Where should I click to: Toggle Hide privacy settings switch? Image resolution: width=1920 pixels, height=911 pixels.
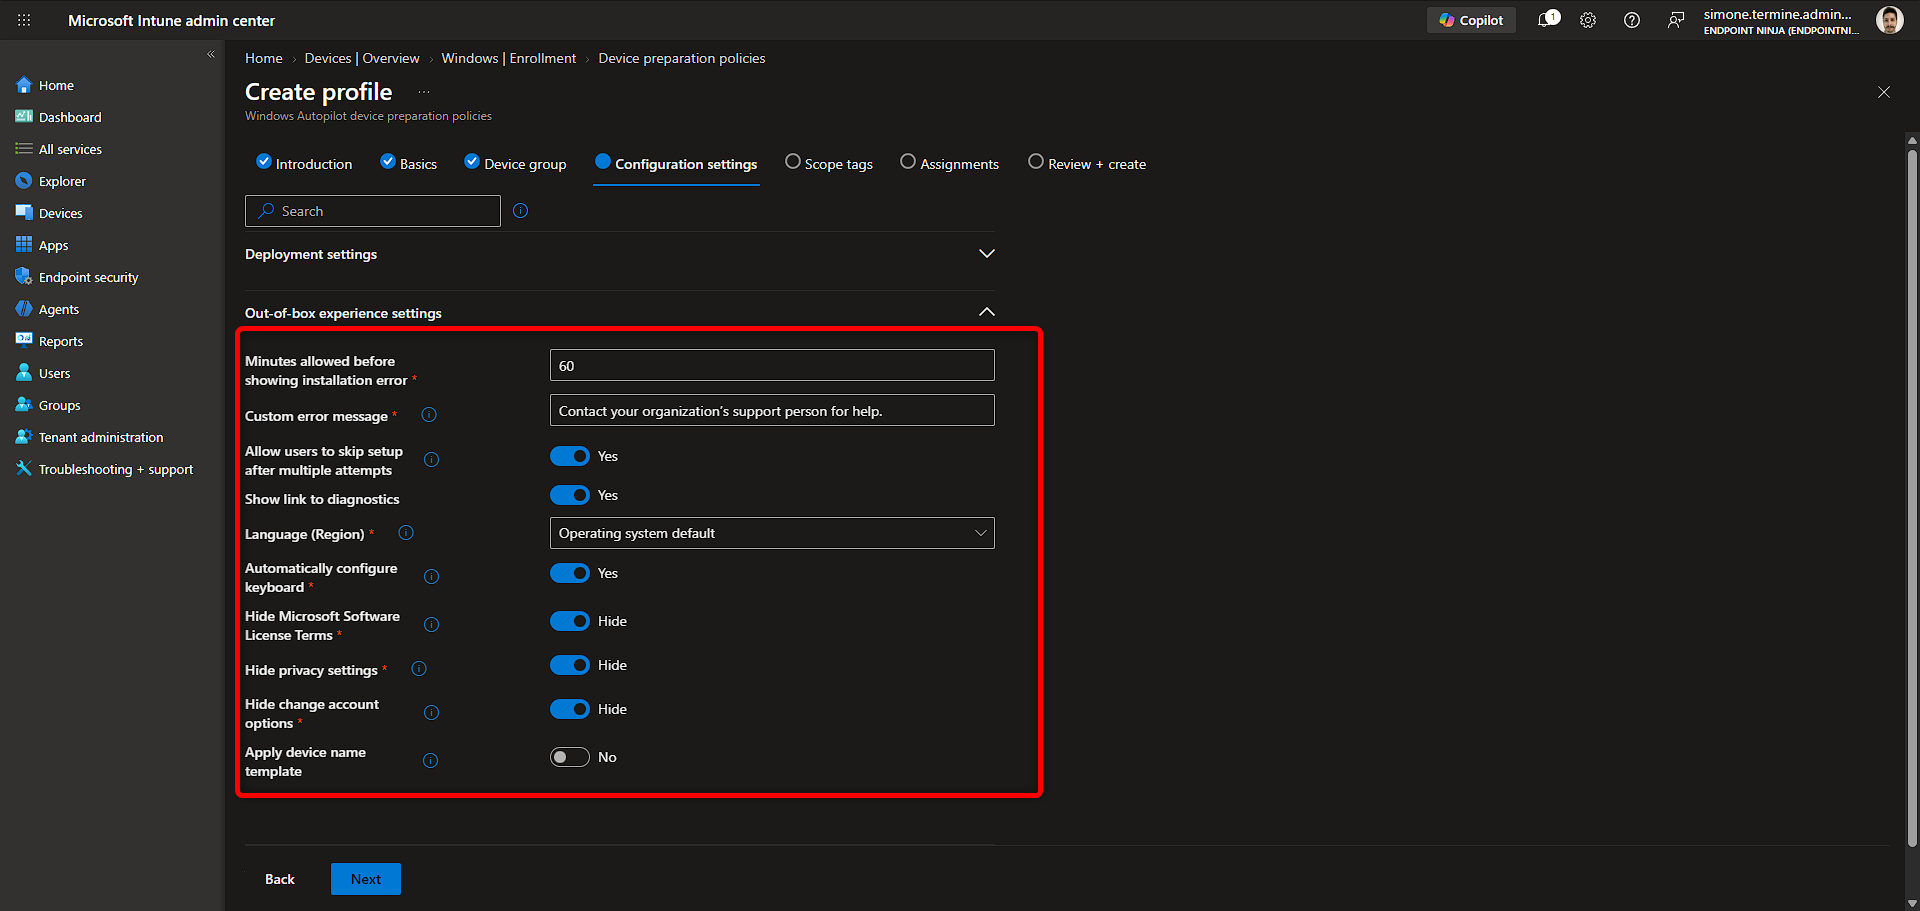570,665
